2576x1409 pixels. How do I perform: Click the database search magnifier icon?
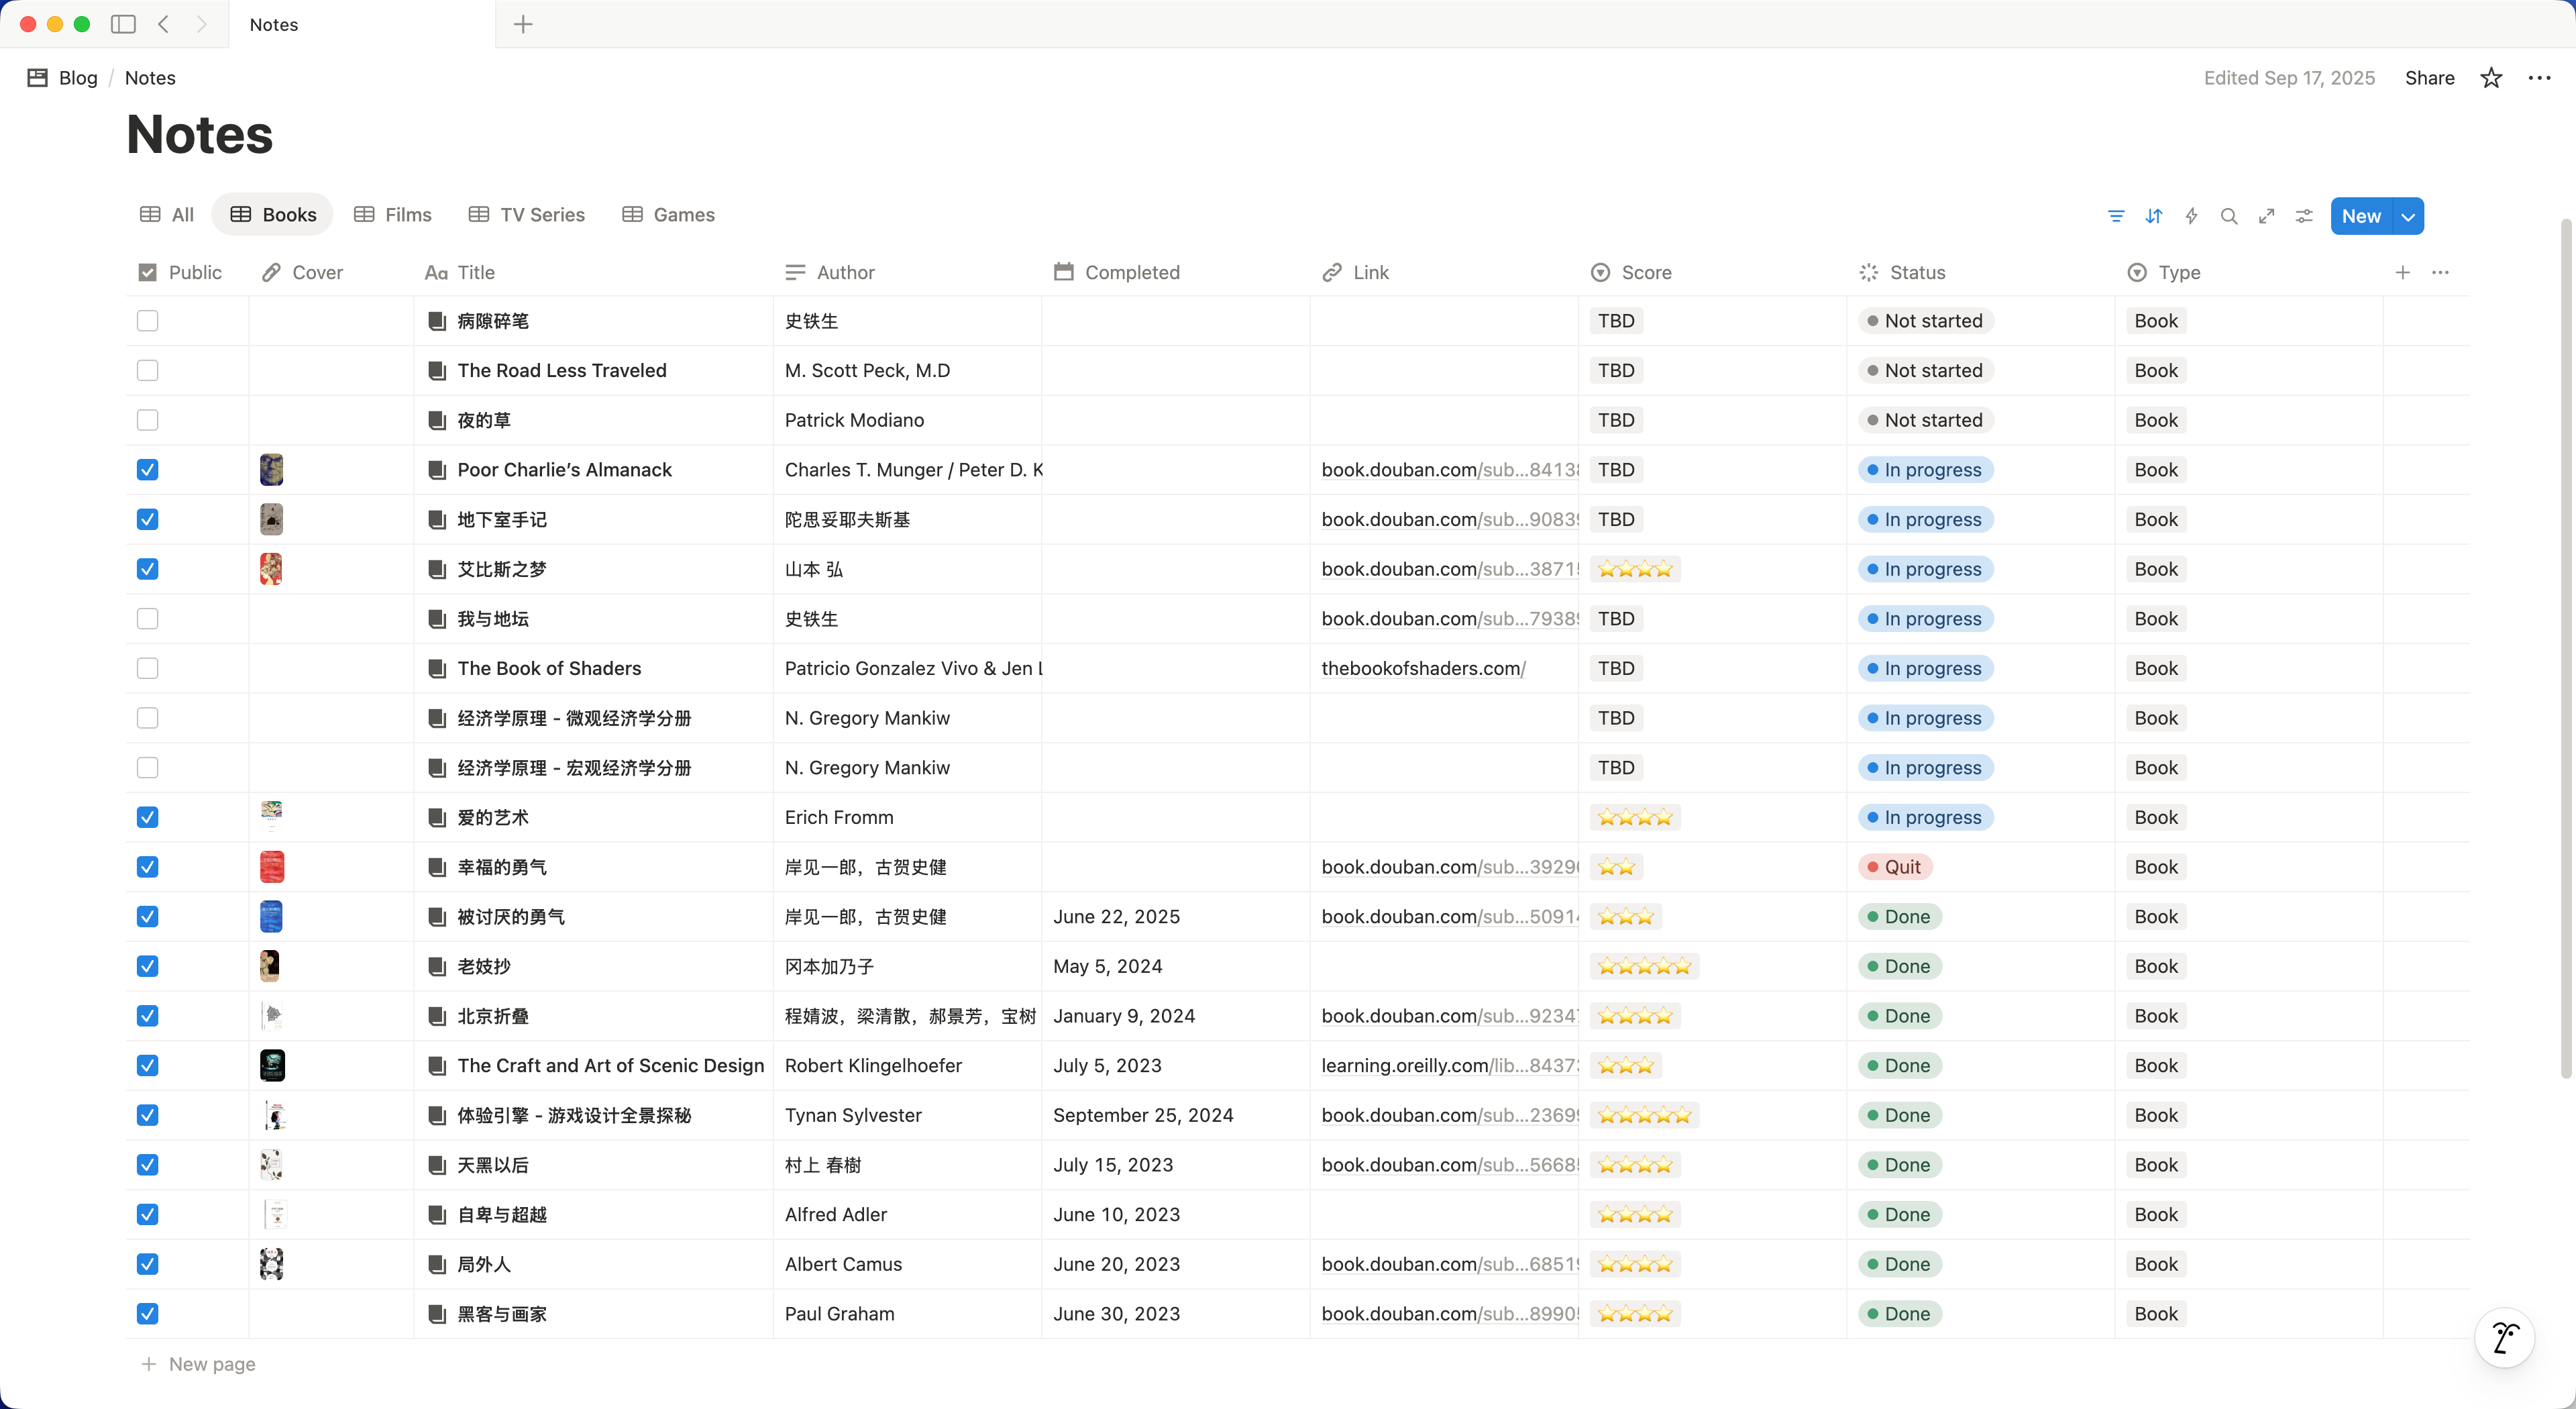coord(2229,216)
